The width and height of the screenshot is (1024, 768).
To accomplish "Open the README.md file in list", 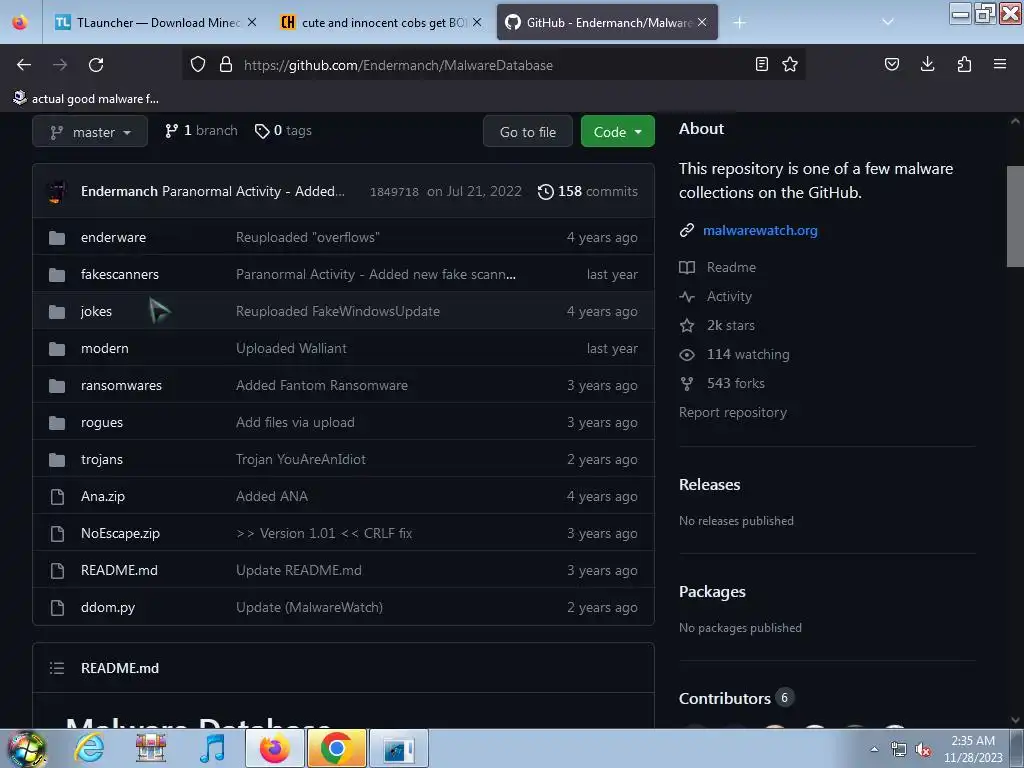I will [119, 571].
